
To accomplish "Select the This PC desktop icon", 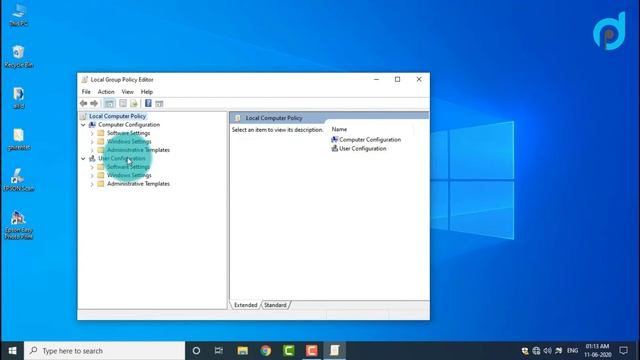I will [18, 16].
